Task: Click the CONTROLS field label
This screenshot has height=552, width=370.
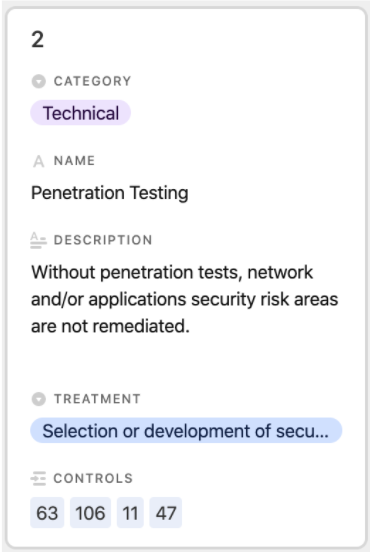Action: [93, 479]
